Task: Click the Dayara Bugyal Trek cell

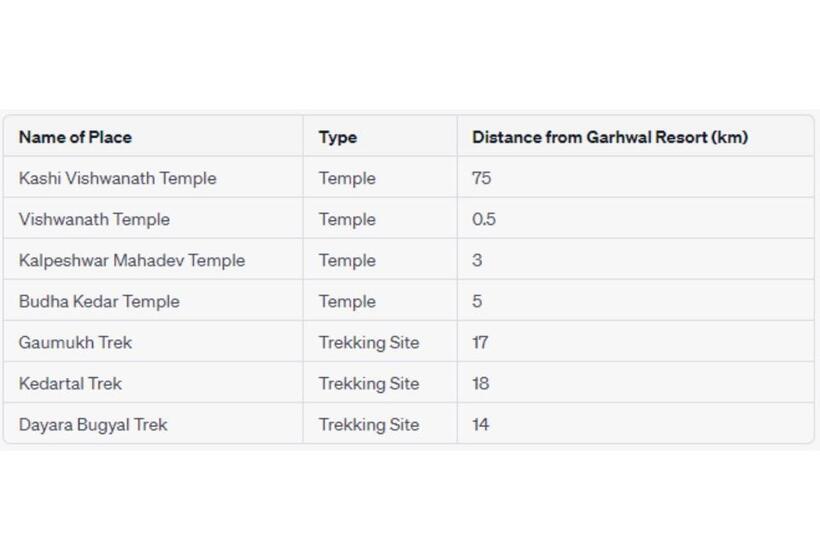Action: click(x=93, y=424)
